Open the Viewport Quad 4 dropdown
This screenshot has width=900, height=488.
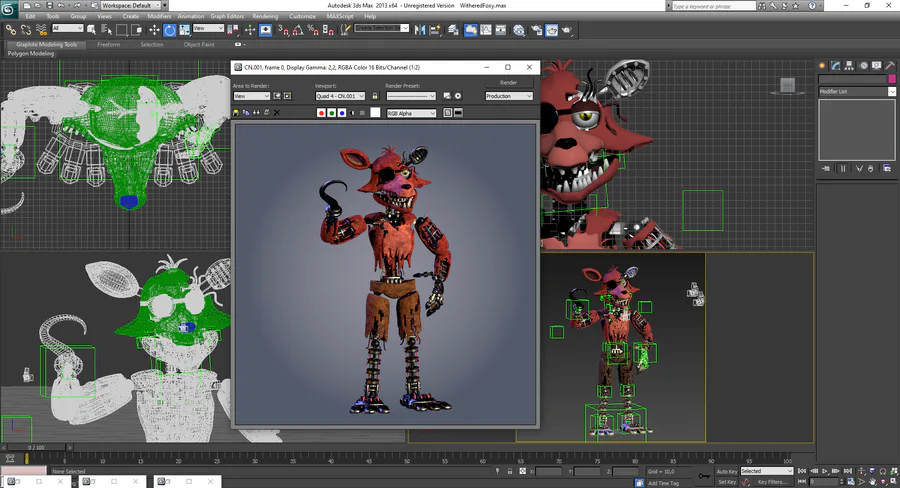[340, 96]
